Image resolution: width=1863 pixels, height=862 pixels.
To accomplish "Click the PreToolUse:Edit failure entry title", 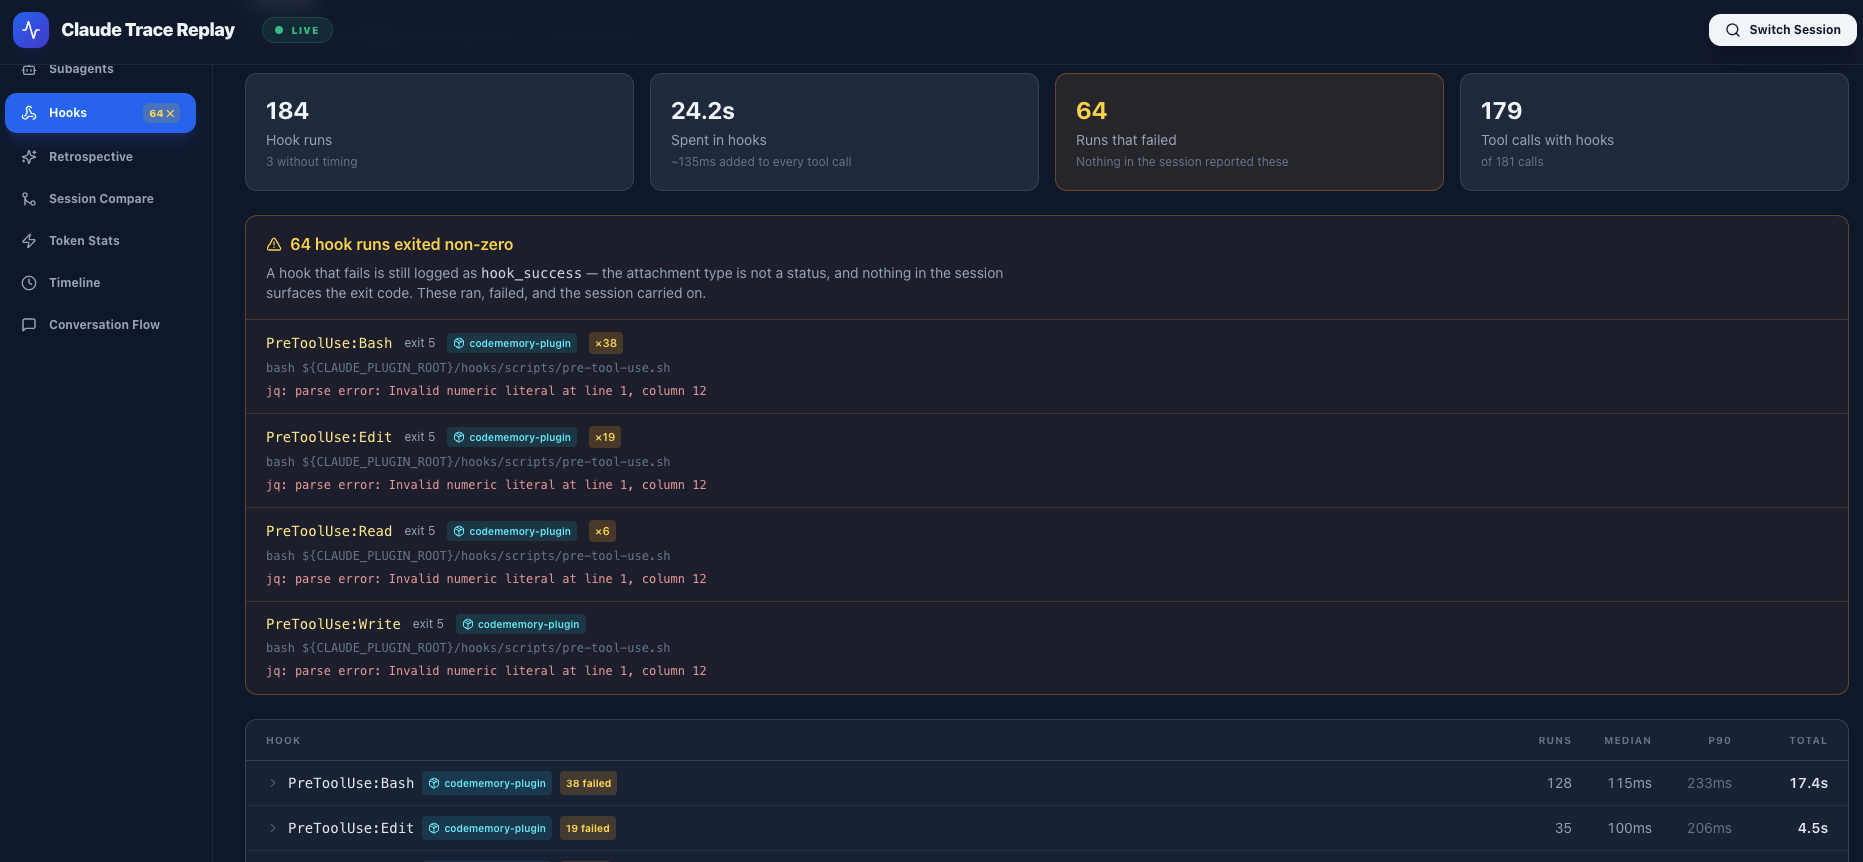I will [x=329, y=437].
